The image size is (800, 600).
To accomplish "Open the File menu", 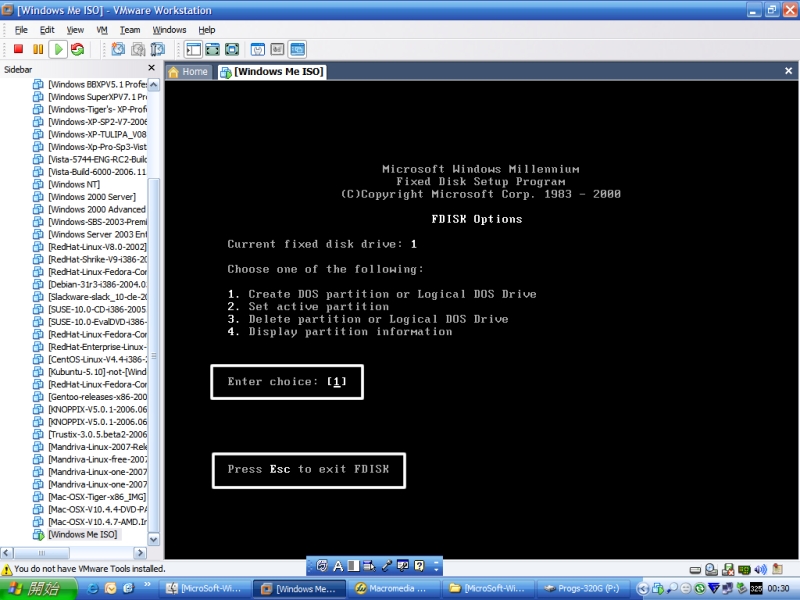I will [21, 30].
